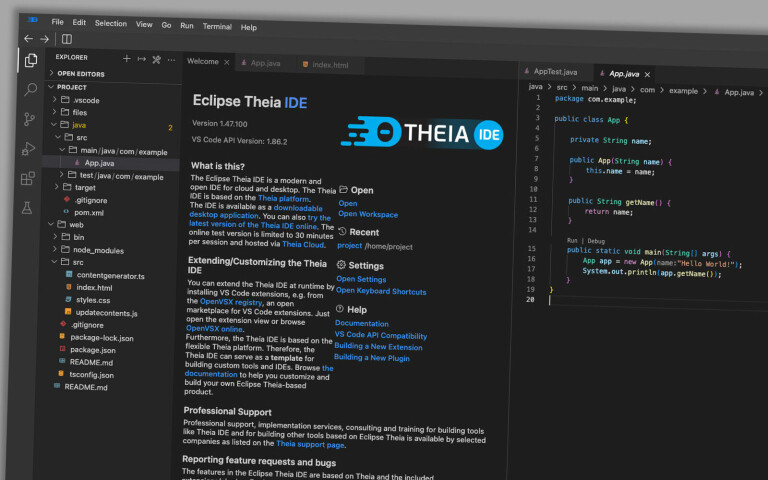The height and width of the screenshot is (480, 768).
Task: Click line number 20 in the editor gutter
Action: (530, 299)
